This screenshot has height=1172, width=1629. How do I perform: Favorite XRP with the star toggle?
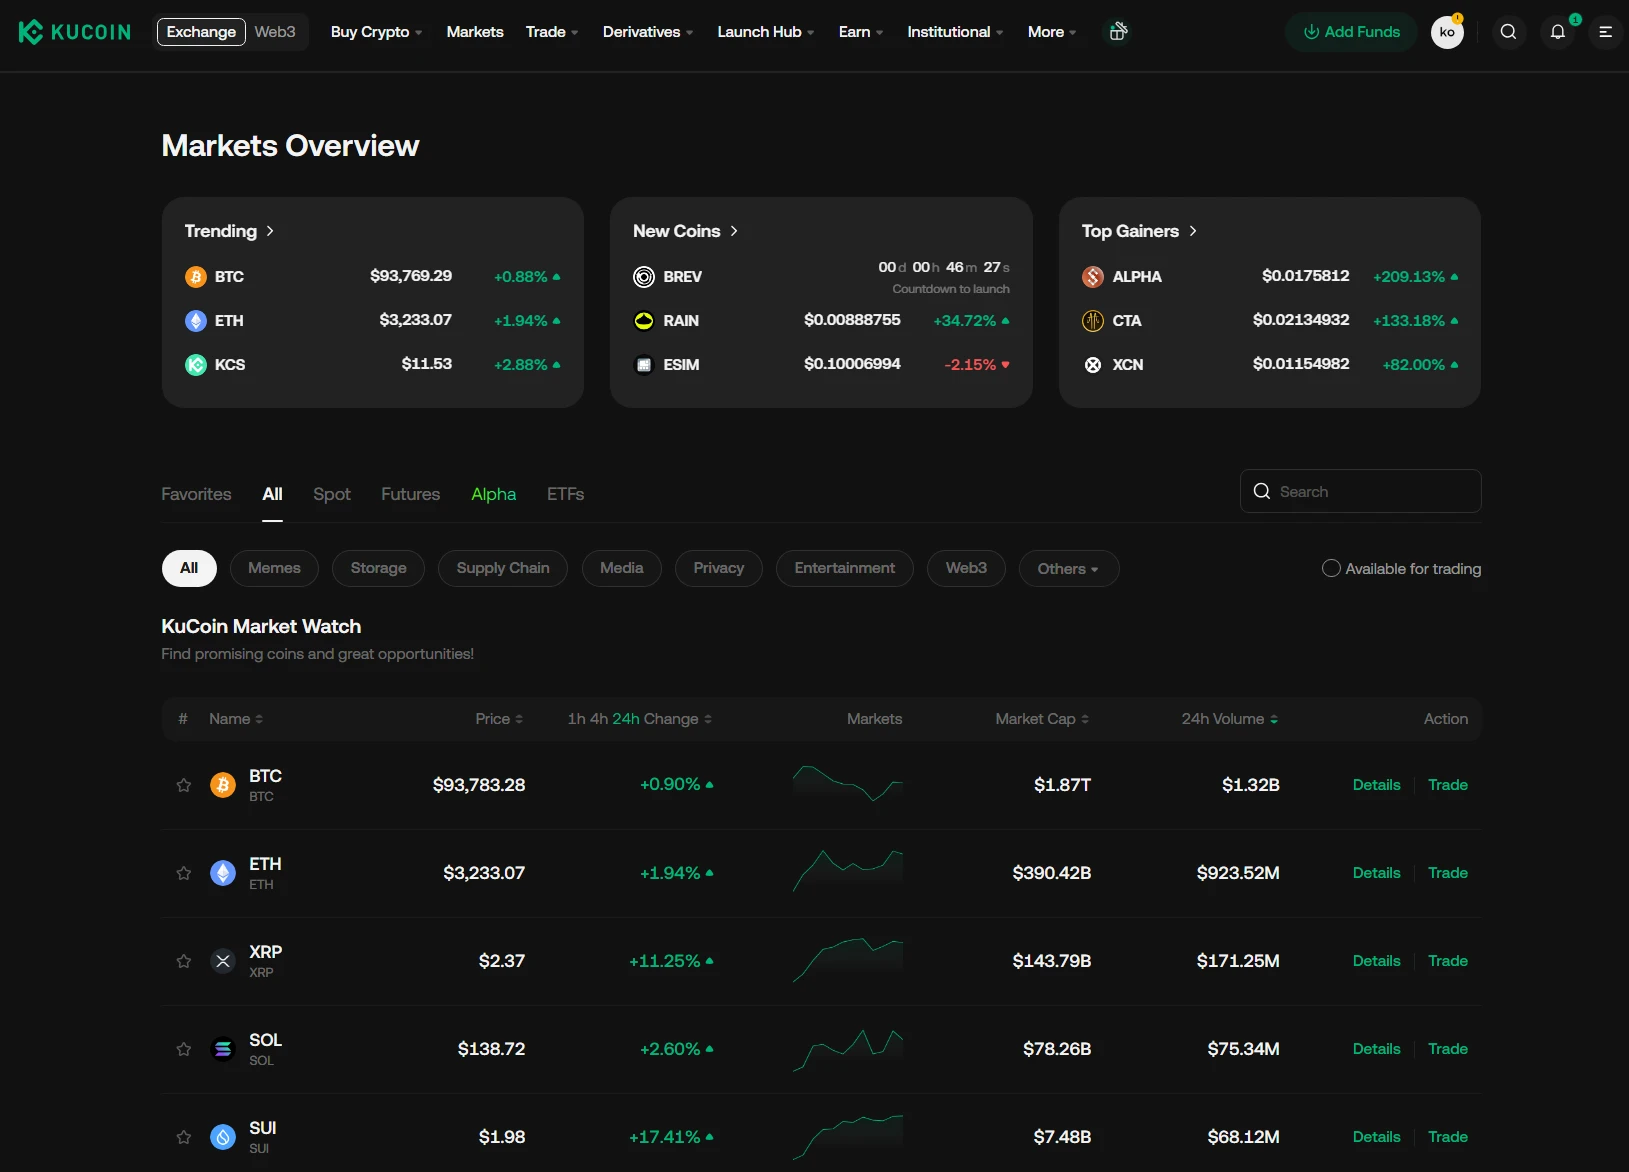184,961
